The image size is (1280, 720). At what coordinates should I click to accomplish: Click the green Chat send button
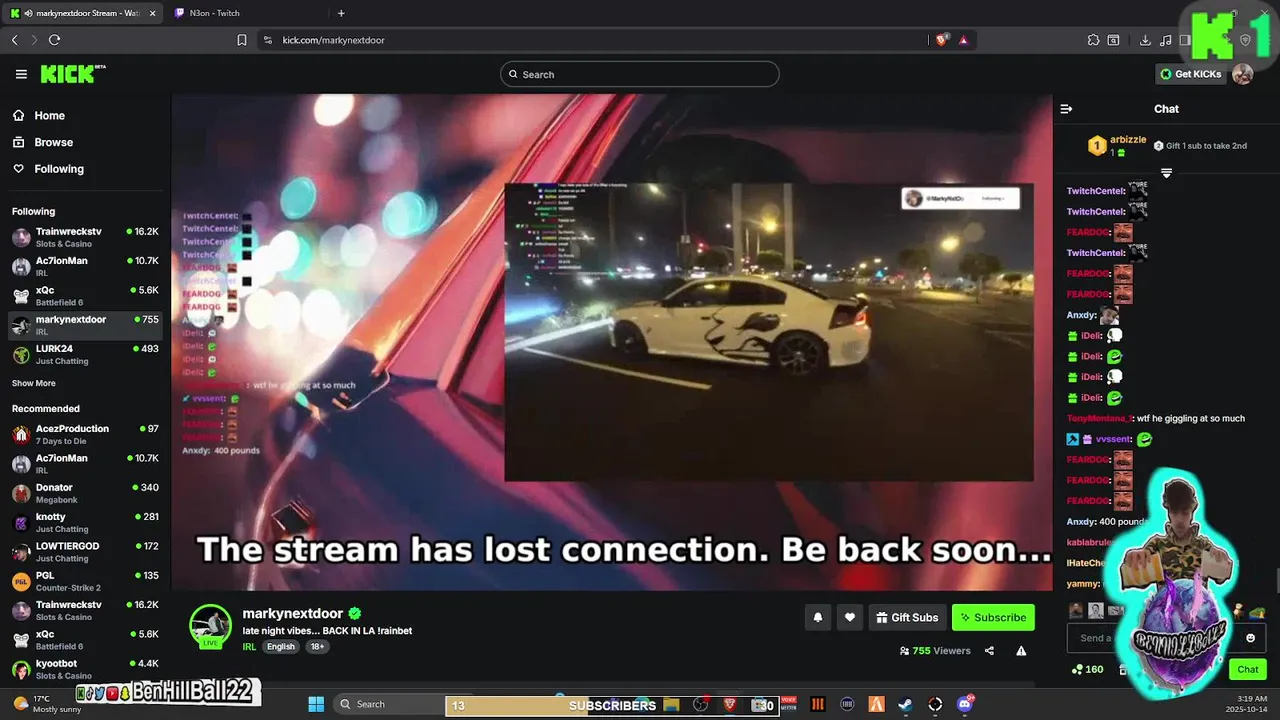[1247, 669]
